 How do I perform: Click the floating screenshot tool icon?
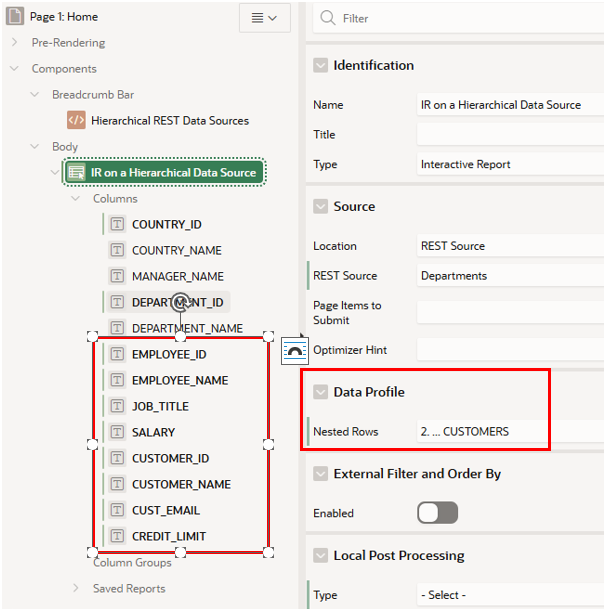coord(295,351)
